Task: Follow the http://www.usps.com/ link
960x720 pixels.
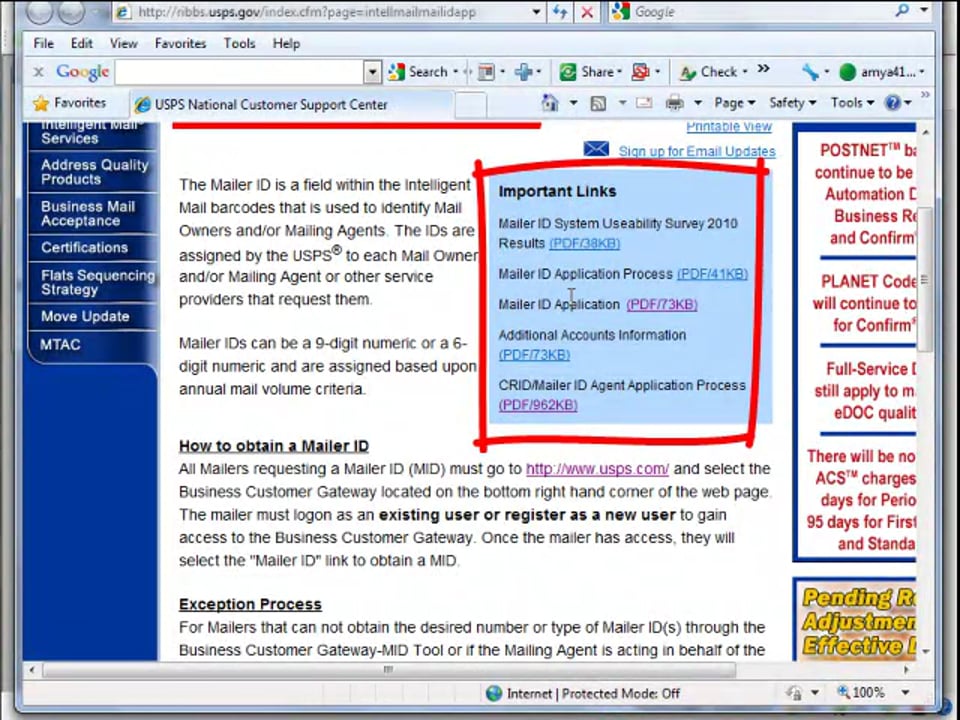Action: (597, 469)
